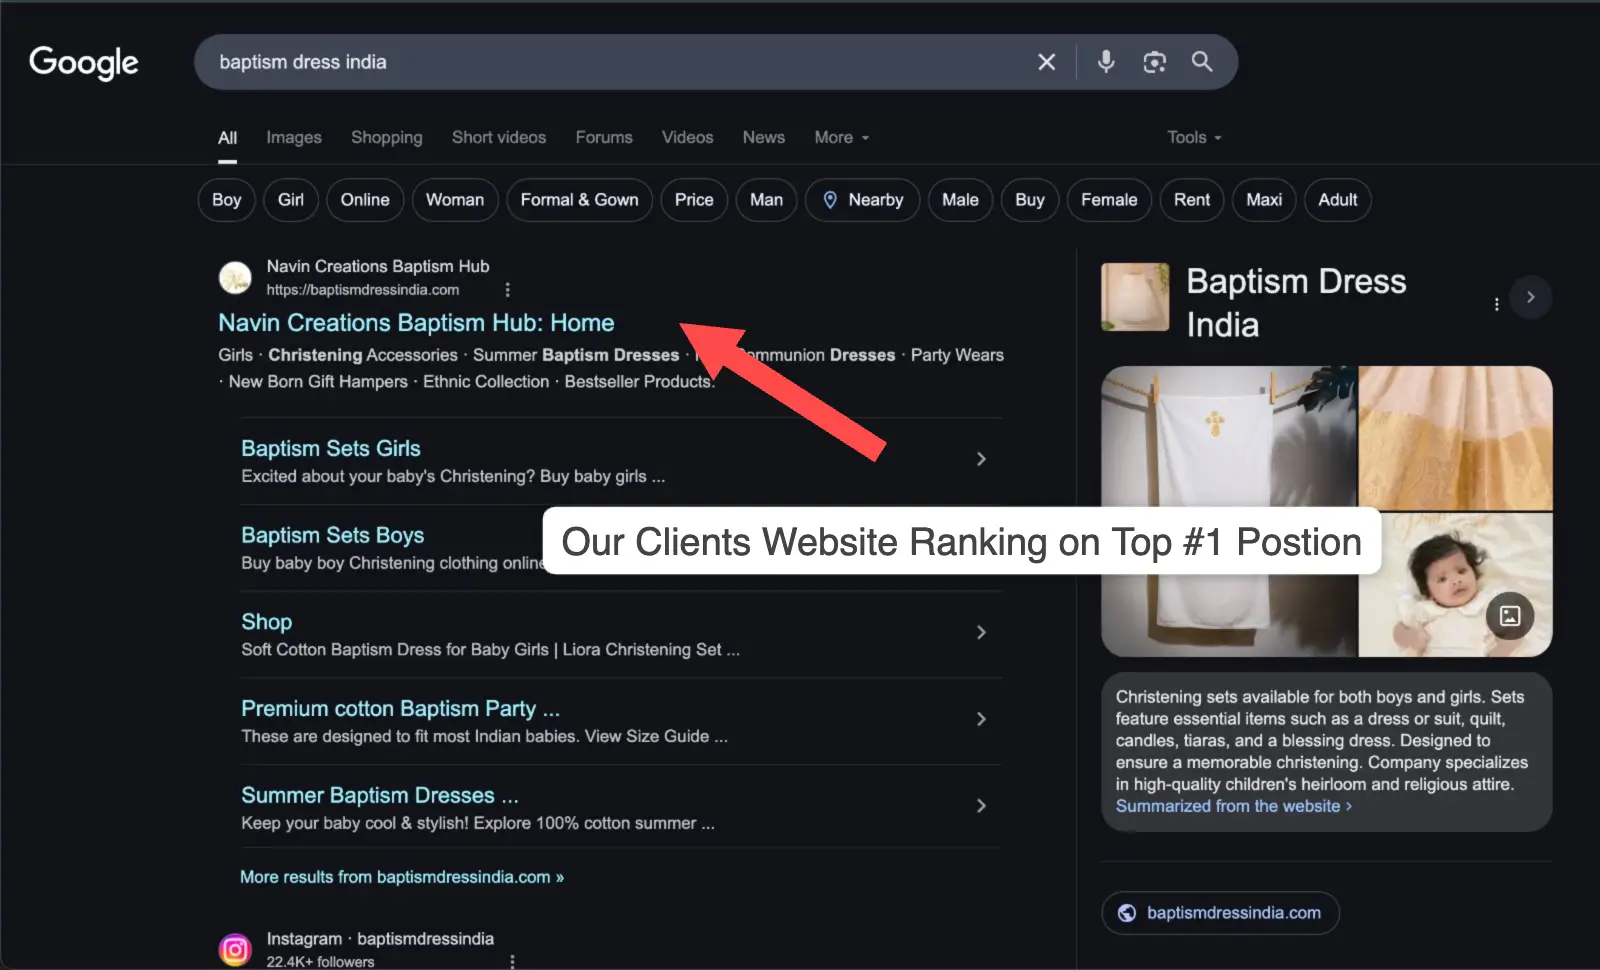Open options menu beside Instagram result
The image size is (1600, 970).
pyautogui.click(x=512, y=961)
